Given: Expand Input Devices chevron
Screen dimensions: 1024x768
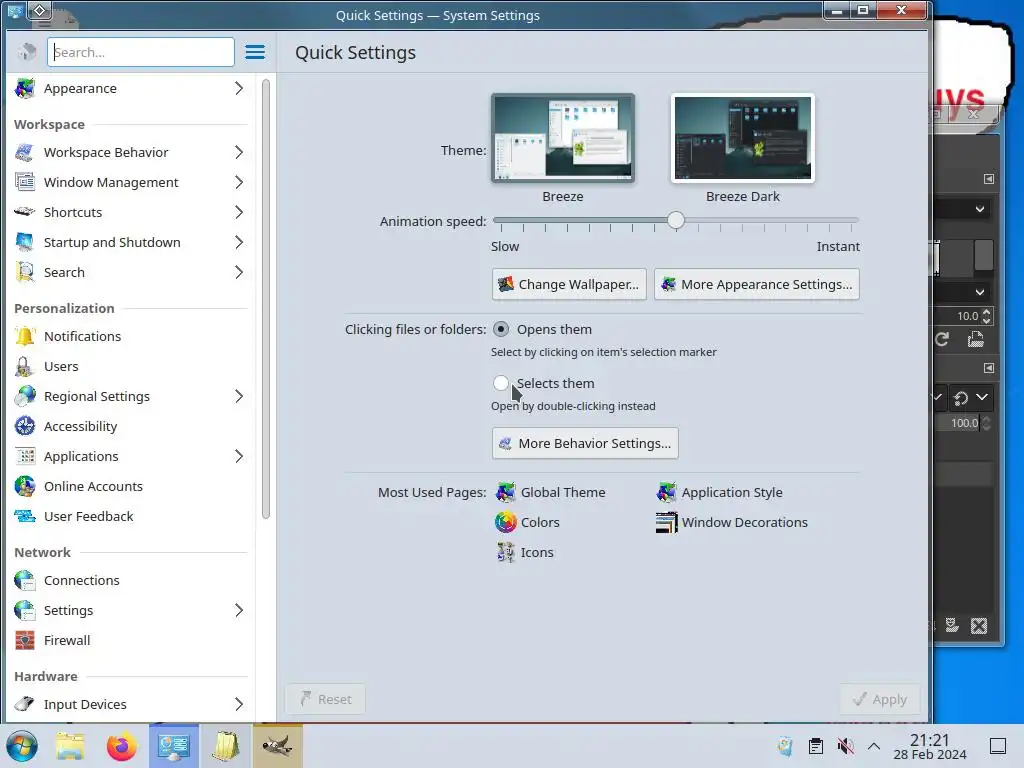Looking at the screenshot, I should (239, 705).
